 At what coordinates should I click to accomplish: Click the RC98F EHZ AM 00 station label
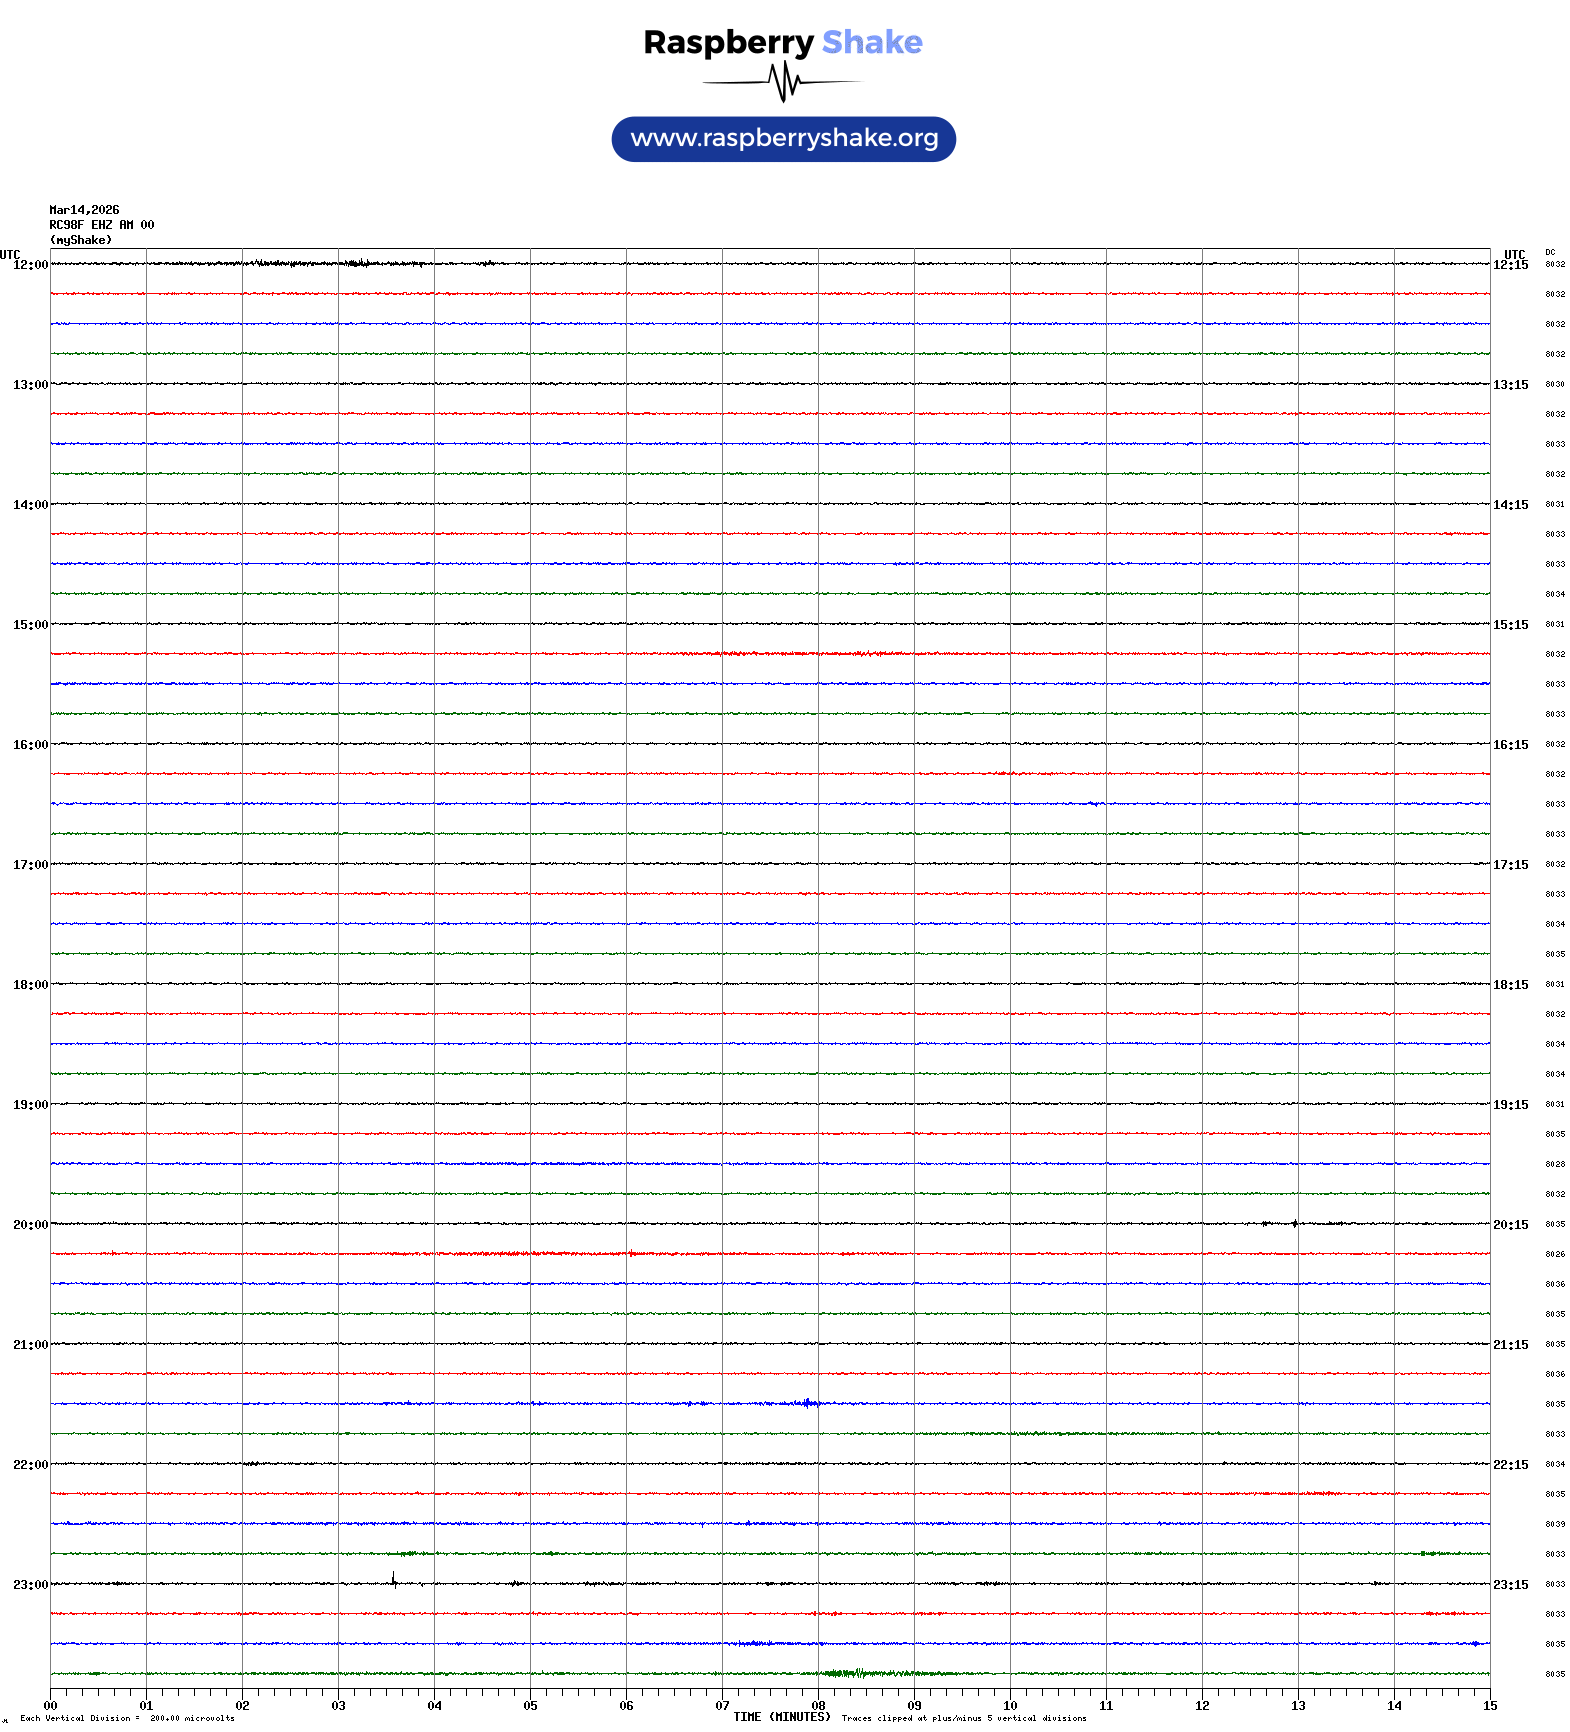tap(101, 225)
